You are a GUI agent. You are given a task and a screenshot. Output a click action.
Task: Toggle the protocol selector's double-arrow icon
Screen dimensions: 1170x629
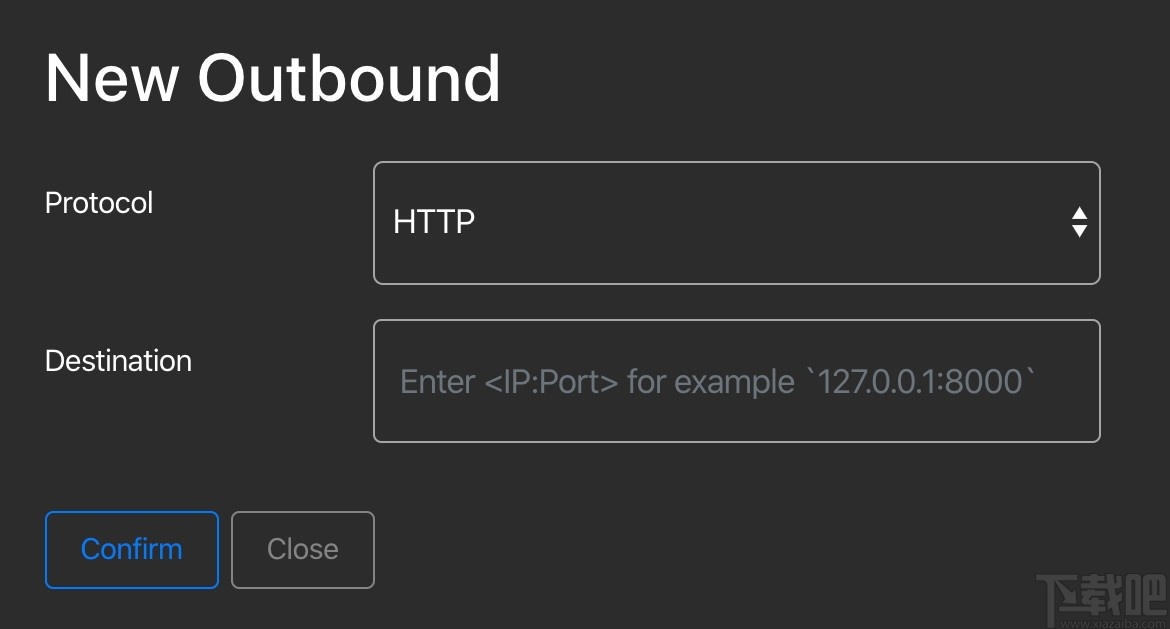click(1079, 222)
